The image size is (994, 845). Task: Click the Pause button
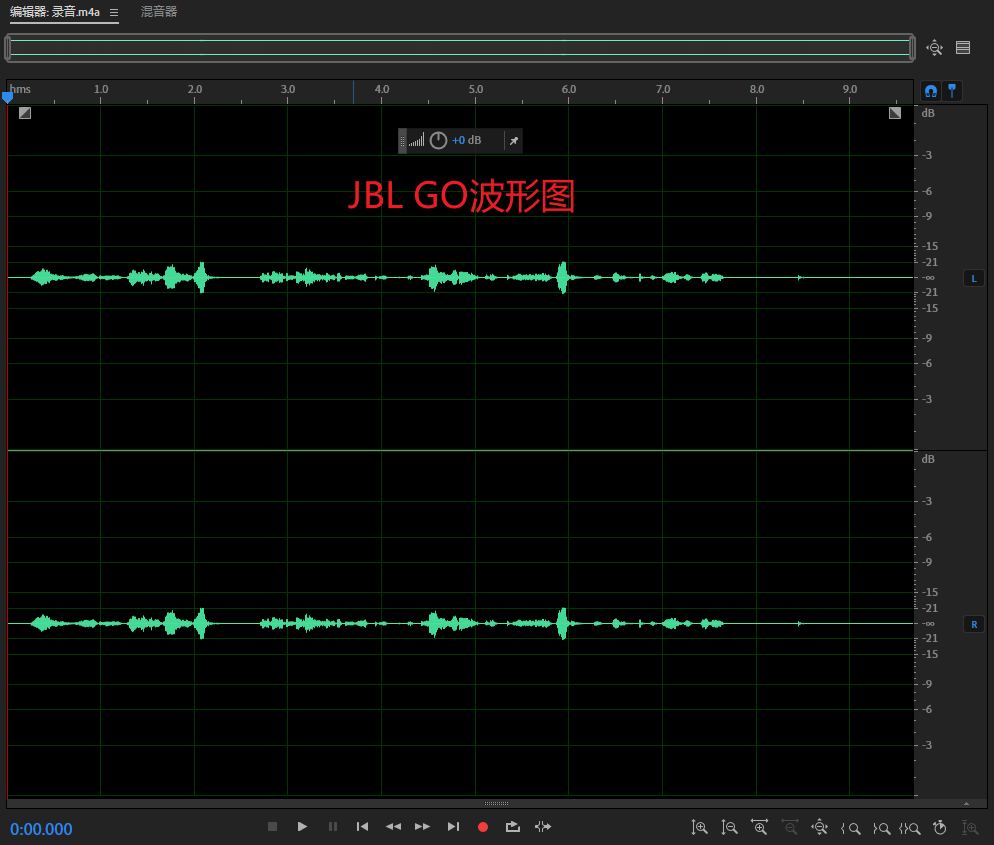click(333, 827)
